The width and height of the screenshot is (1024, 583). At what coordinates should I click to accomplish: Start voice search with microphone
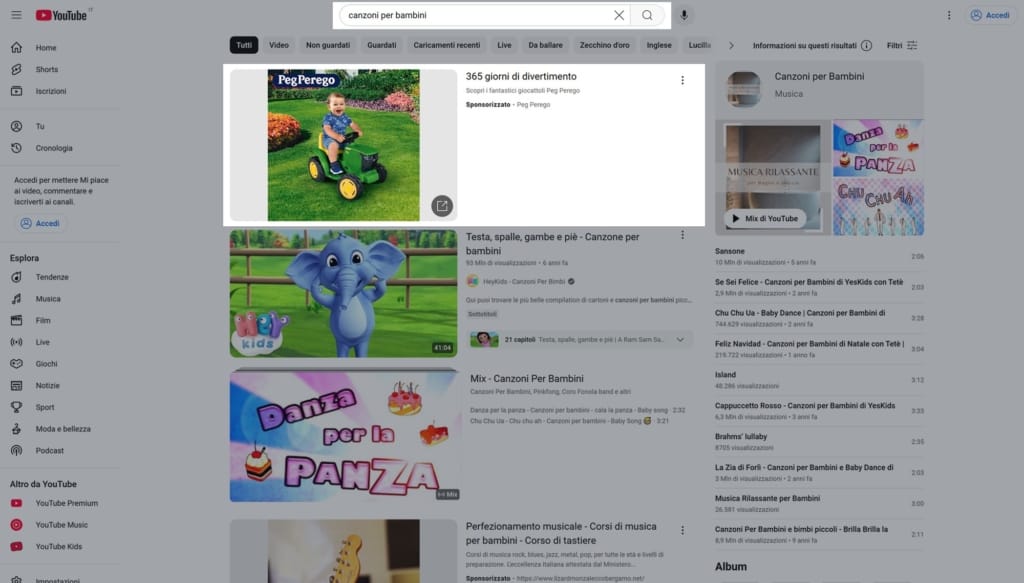[x=684, y=15]
